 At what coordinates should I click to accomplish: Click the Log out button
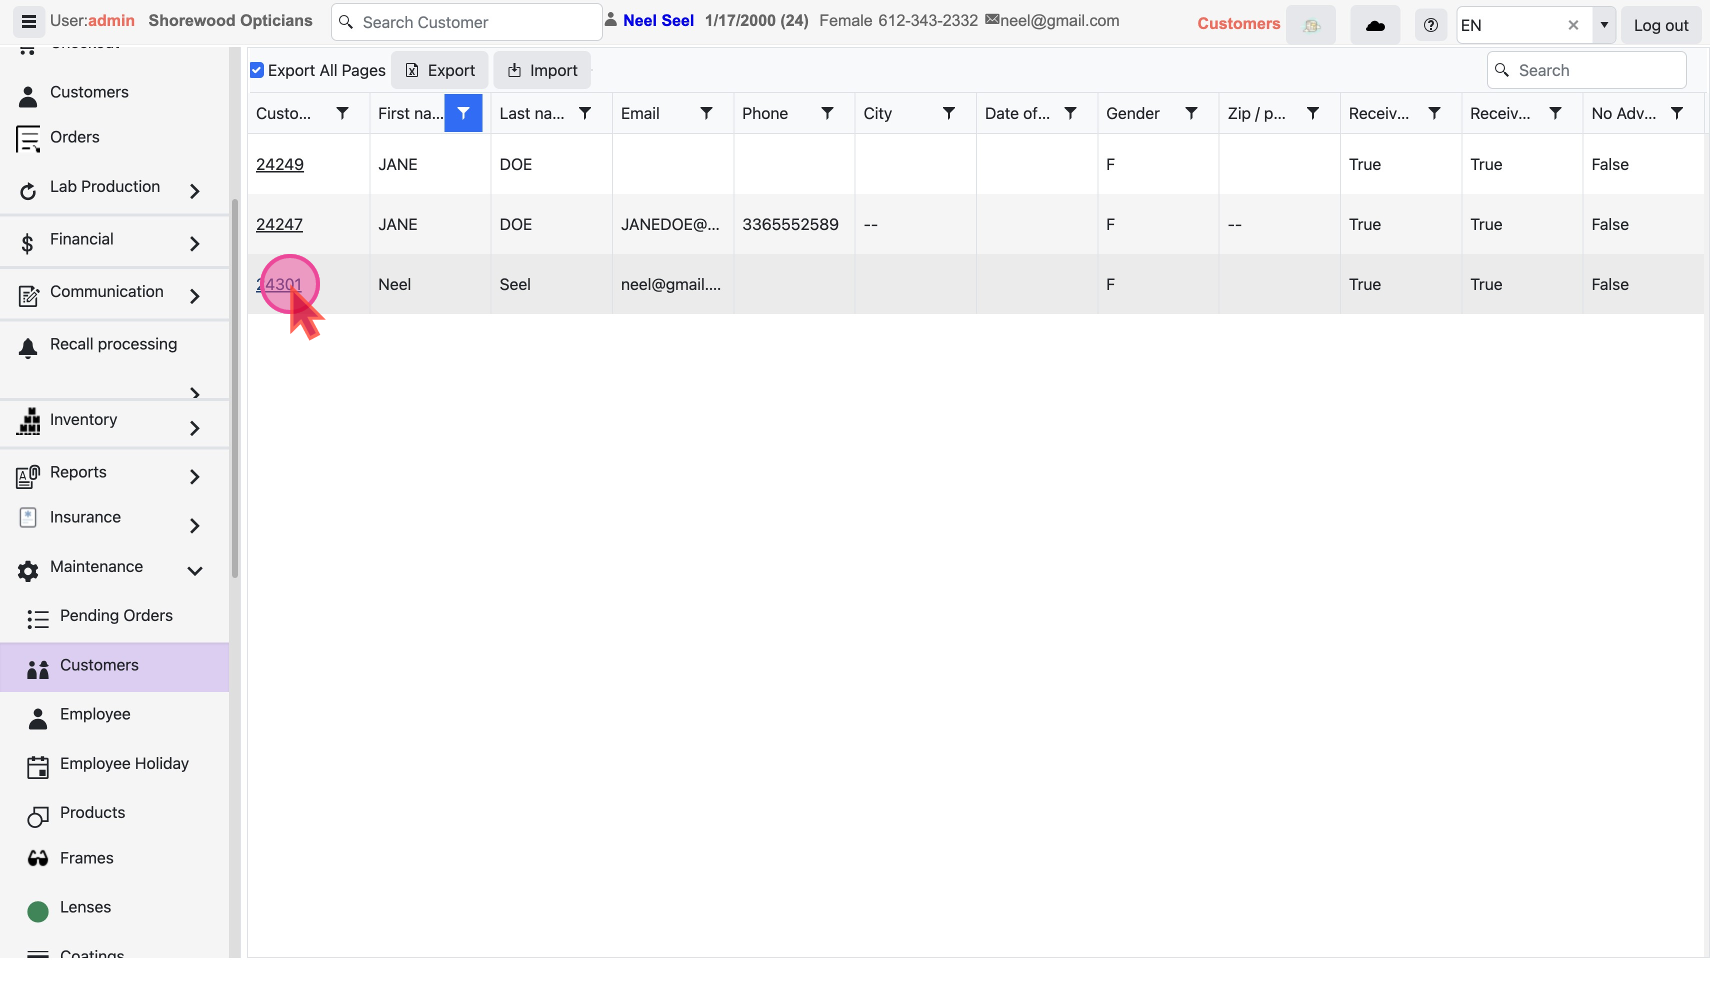coord(1660,25)
